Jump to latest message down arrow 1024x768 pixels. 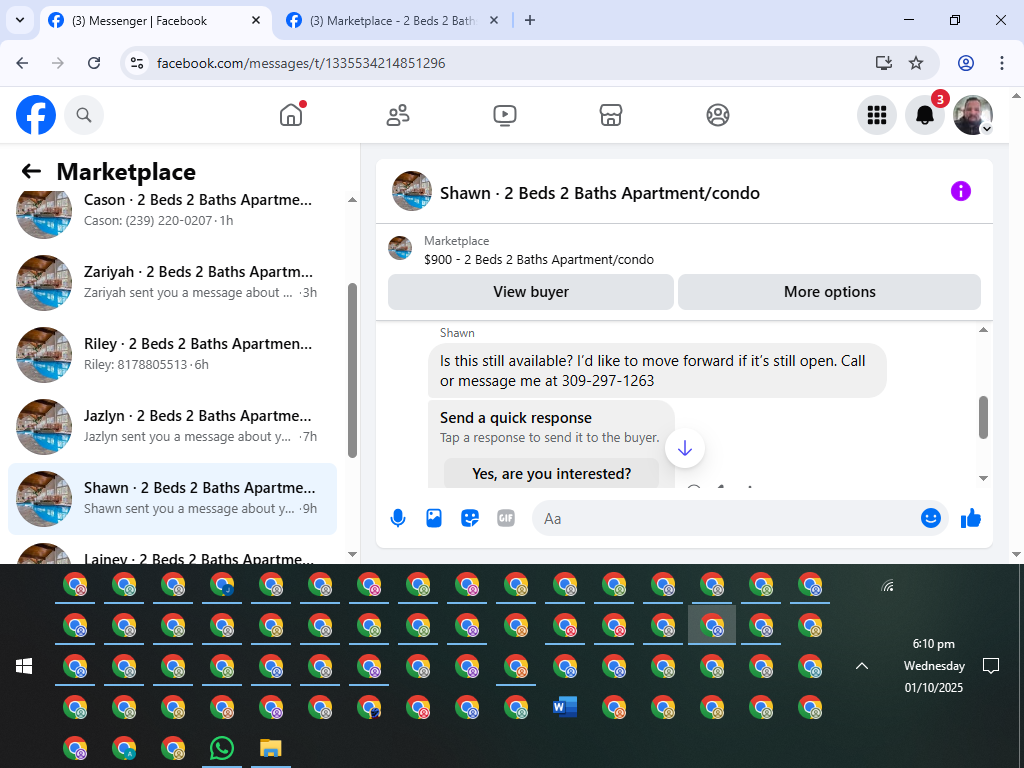(x=684, y=448)
